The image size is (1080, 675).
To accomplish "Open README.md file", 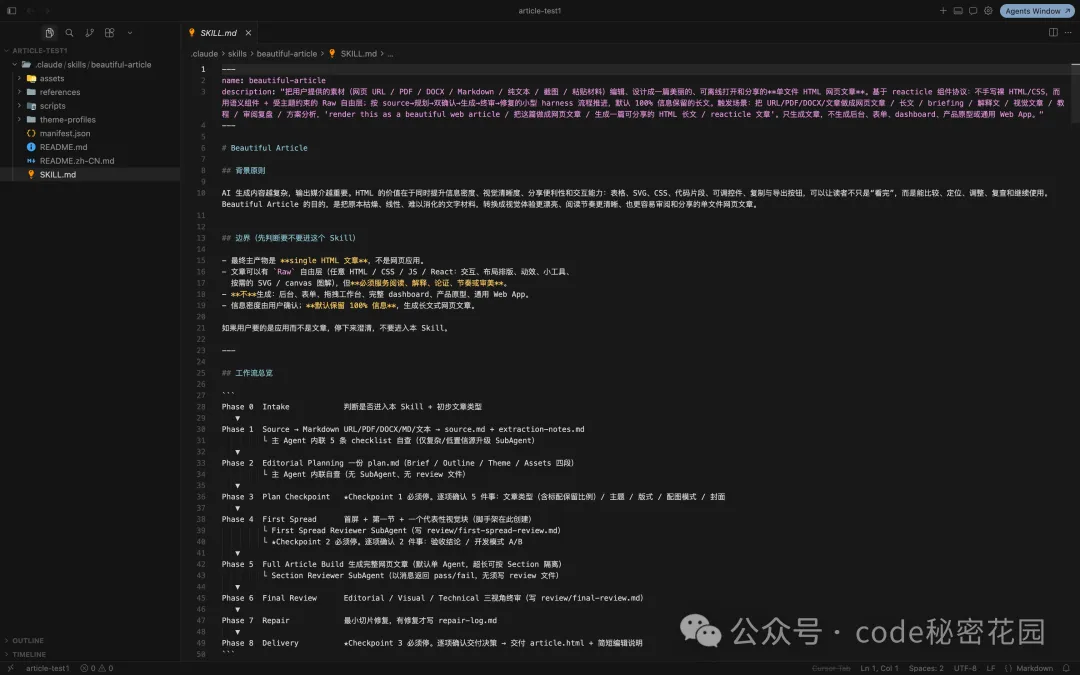I will point(63,147).
